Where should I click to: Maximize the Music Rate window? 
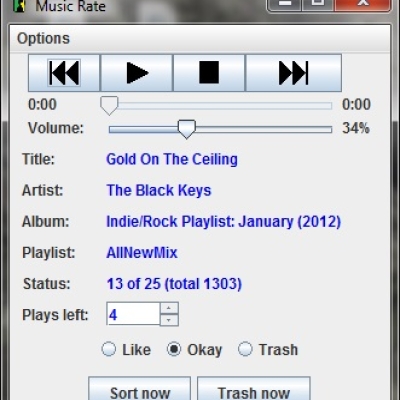[318, 5]
